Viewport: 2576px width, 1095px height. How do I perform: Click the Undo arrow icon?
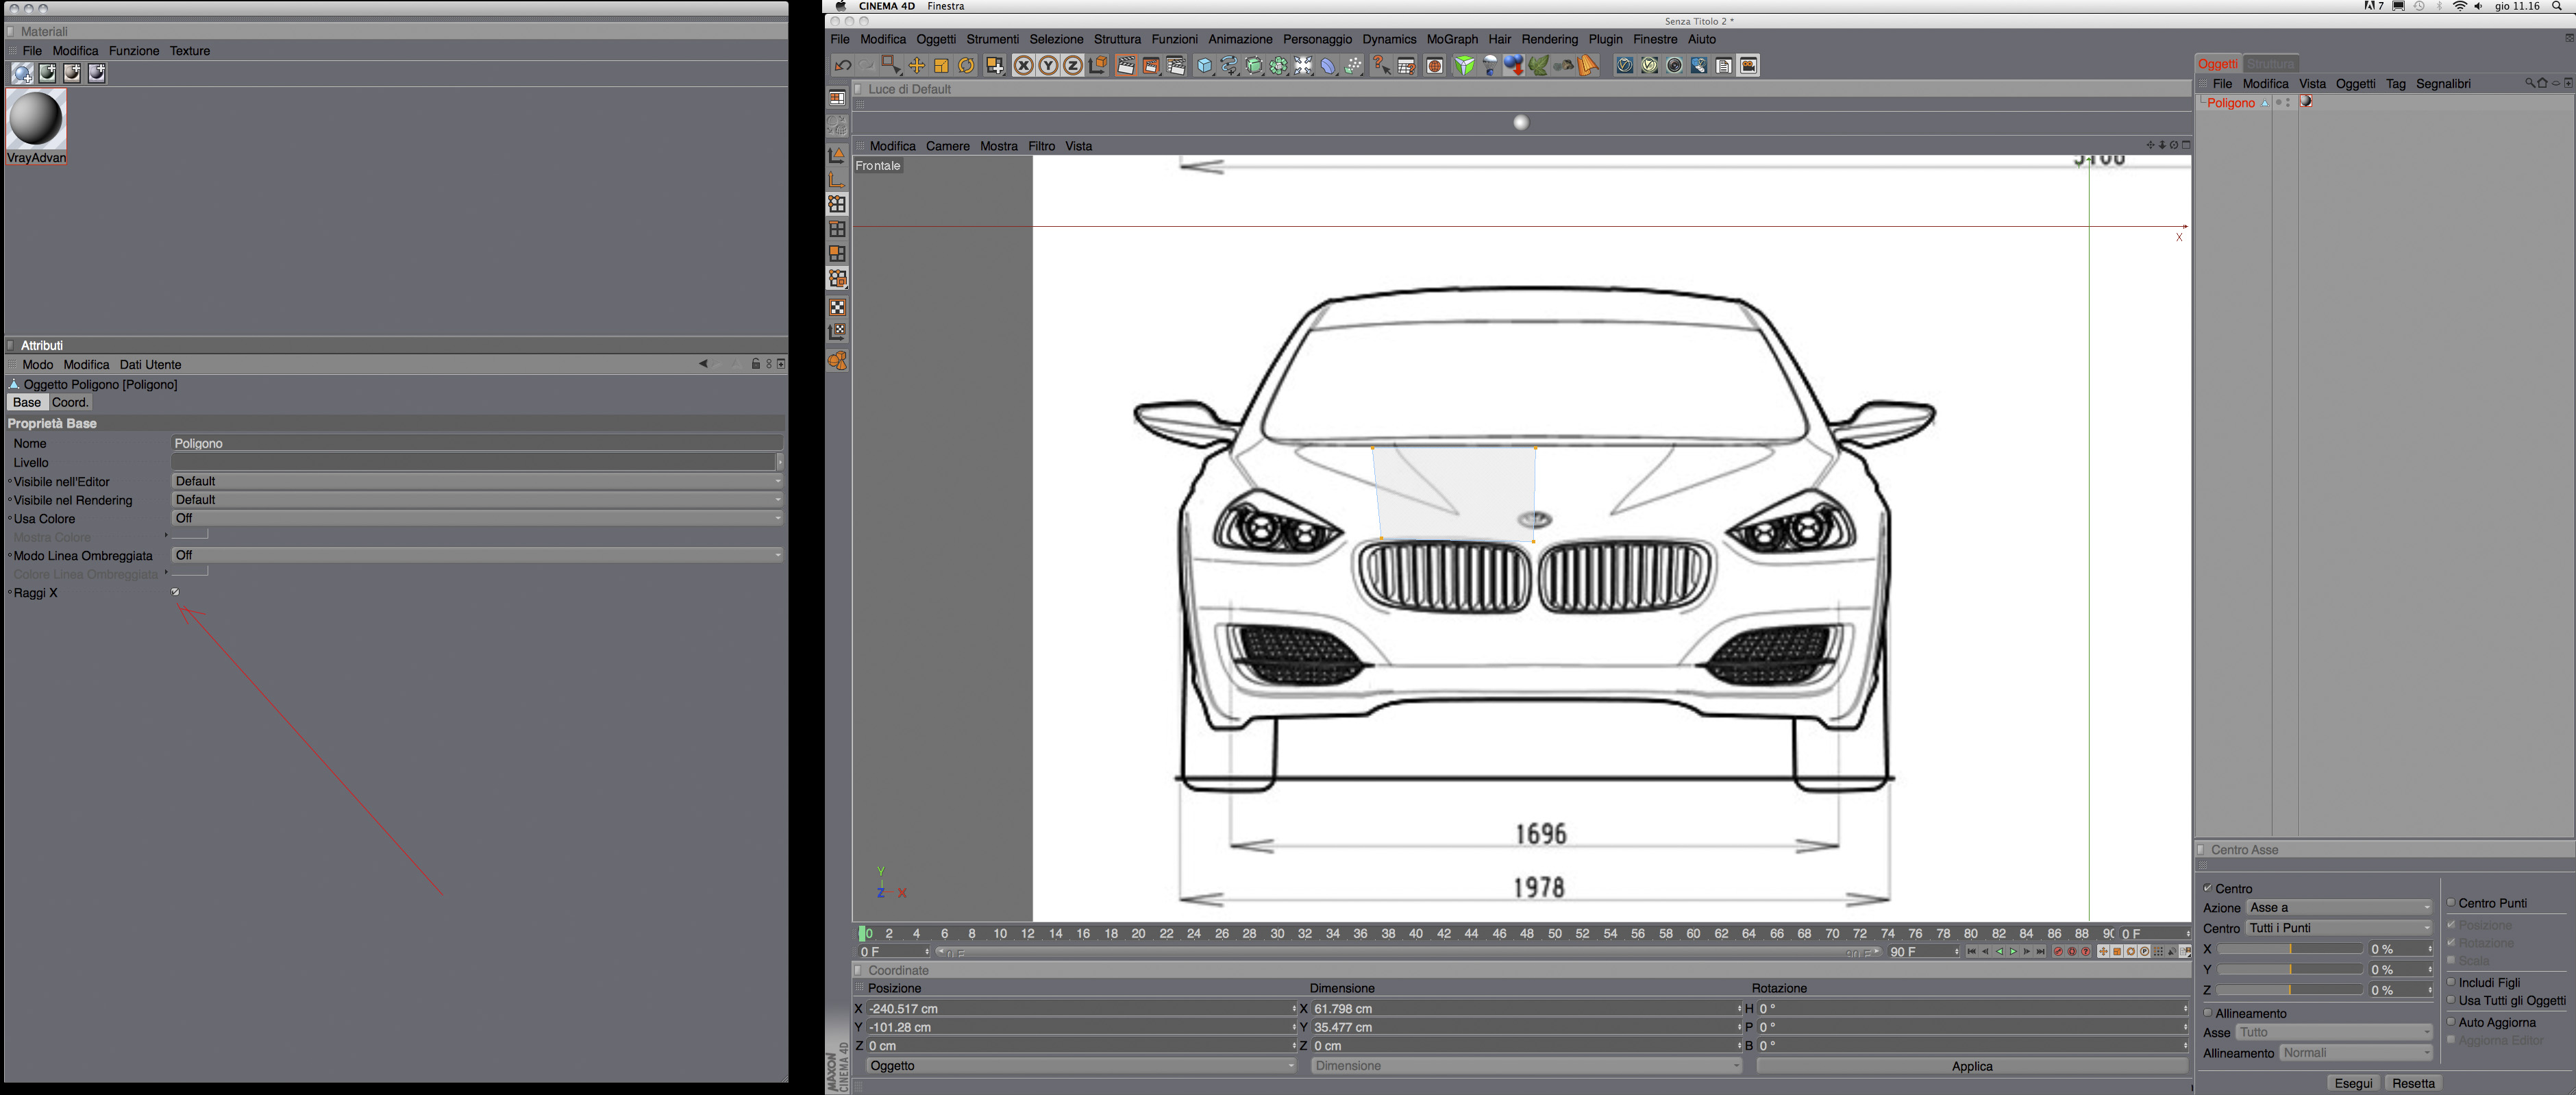843,66
